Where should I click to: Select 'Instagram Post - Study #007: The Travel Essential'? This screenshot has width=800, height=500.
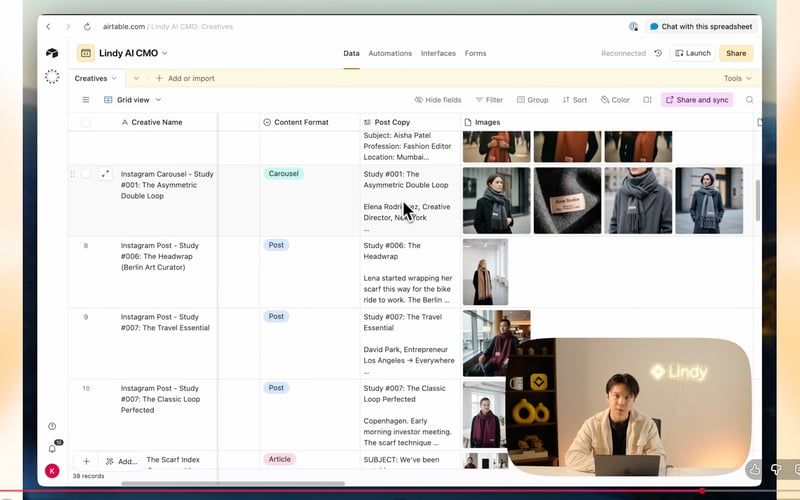click(165, 322)
